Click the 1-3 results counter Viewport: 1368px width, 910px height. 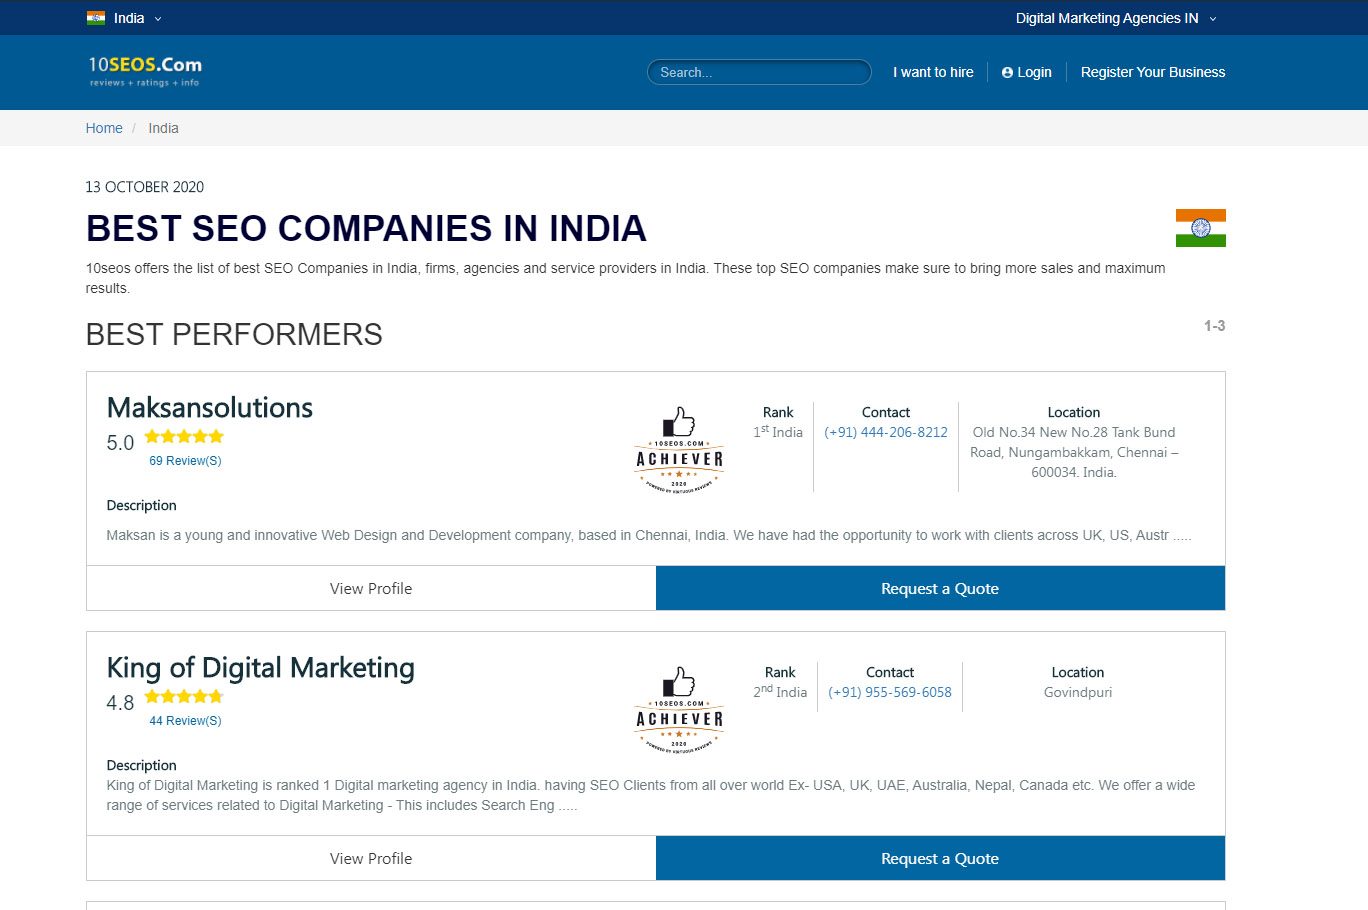[x=1214, y=326]
